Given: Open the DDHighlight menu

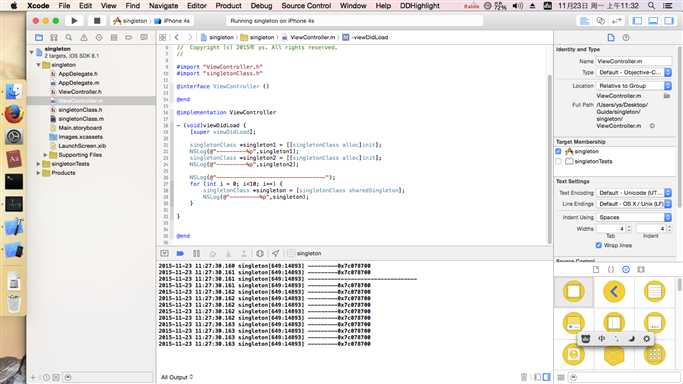Looking at the screenshot, I should click(x=420, y=6).
